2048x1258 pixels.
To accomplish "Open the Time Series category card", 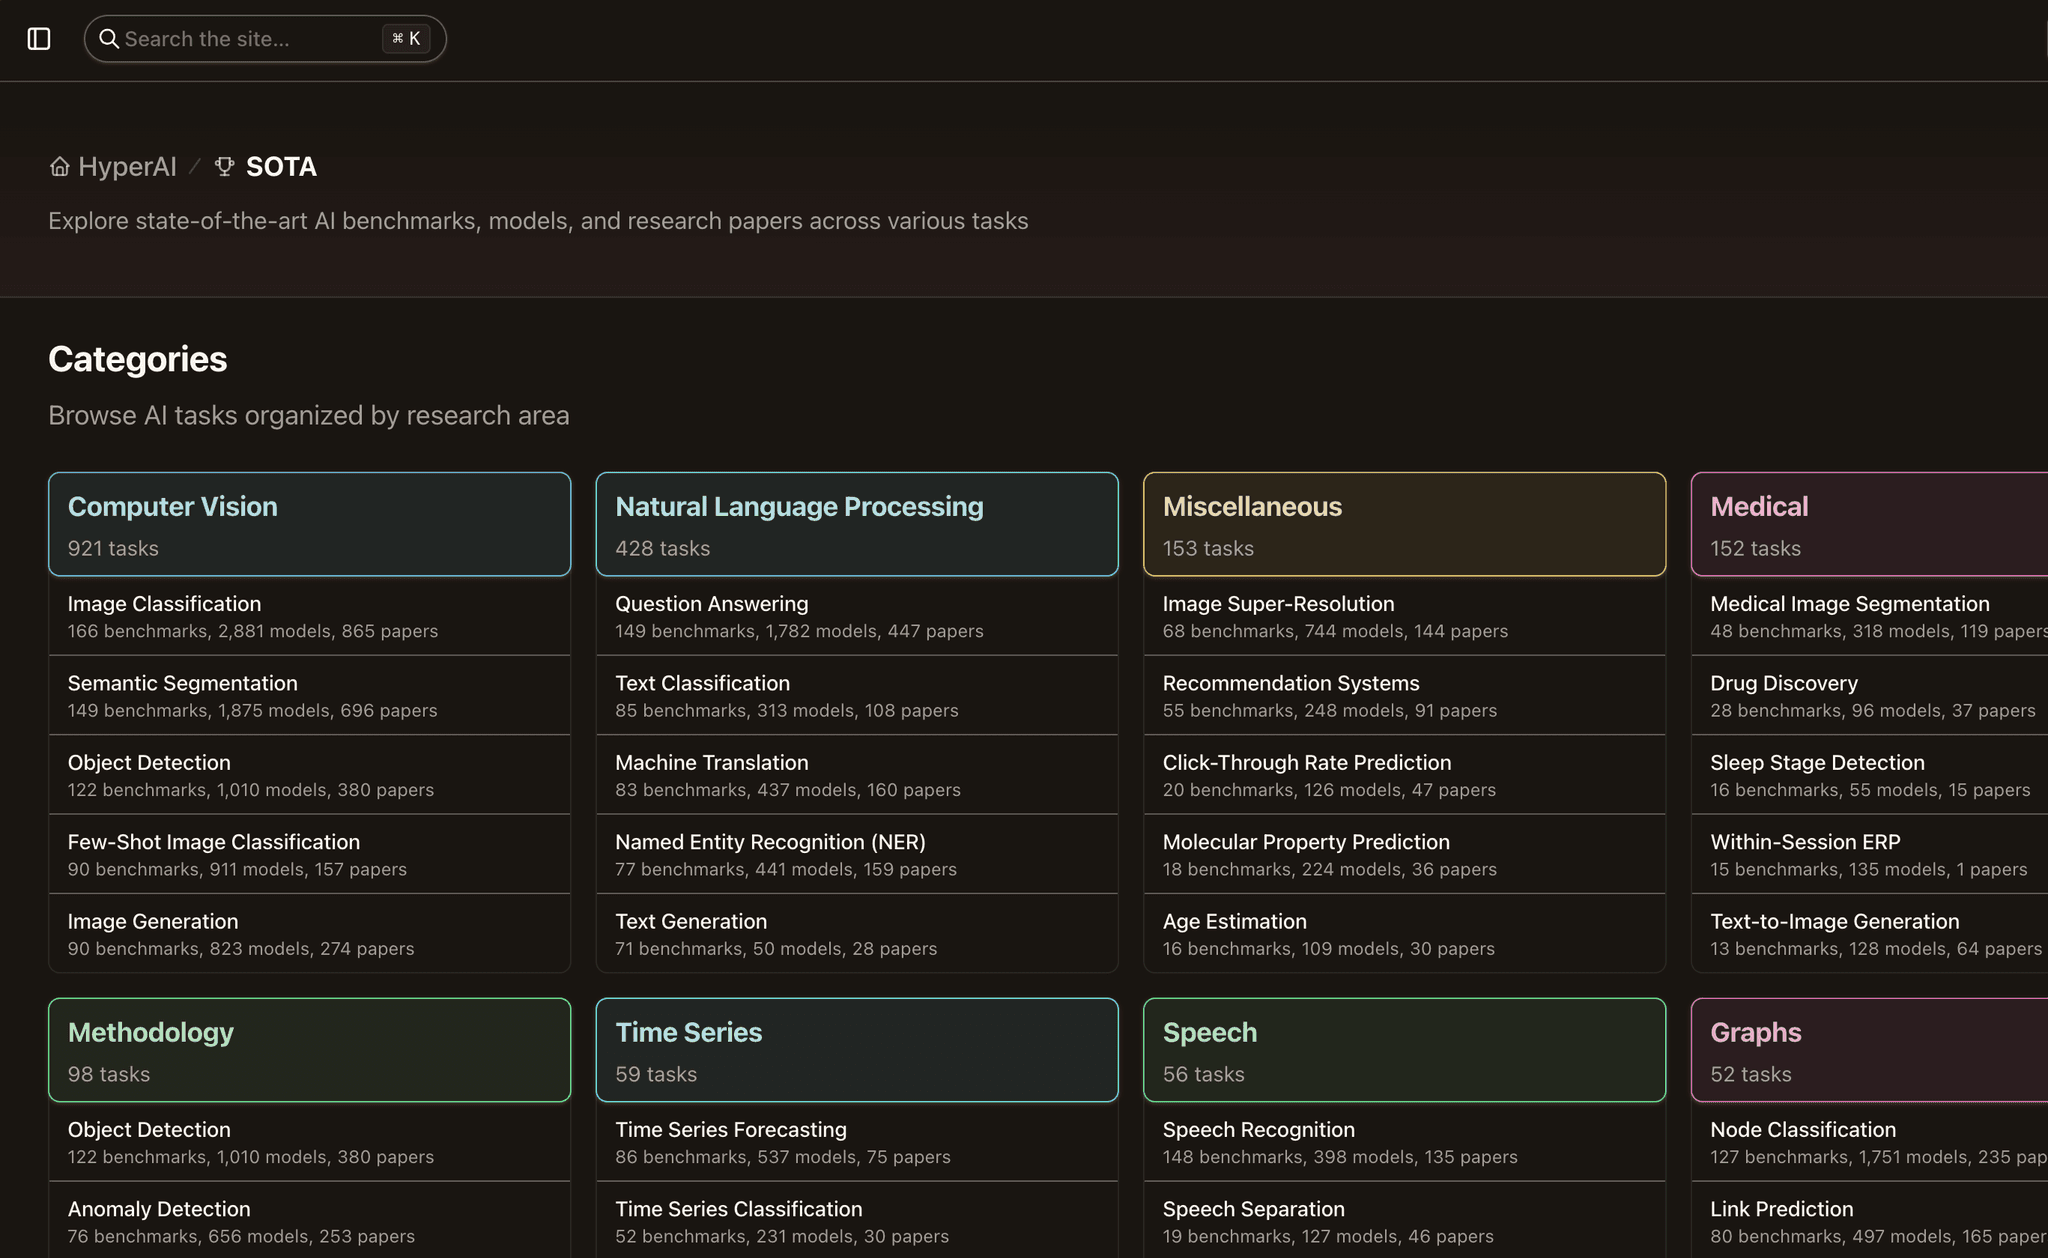I will pos(856,1050).
